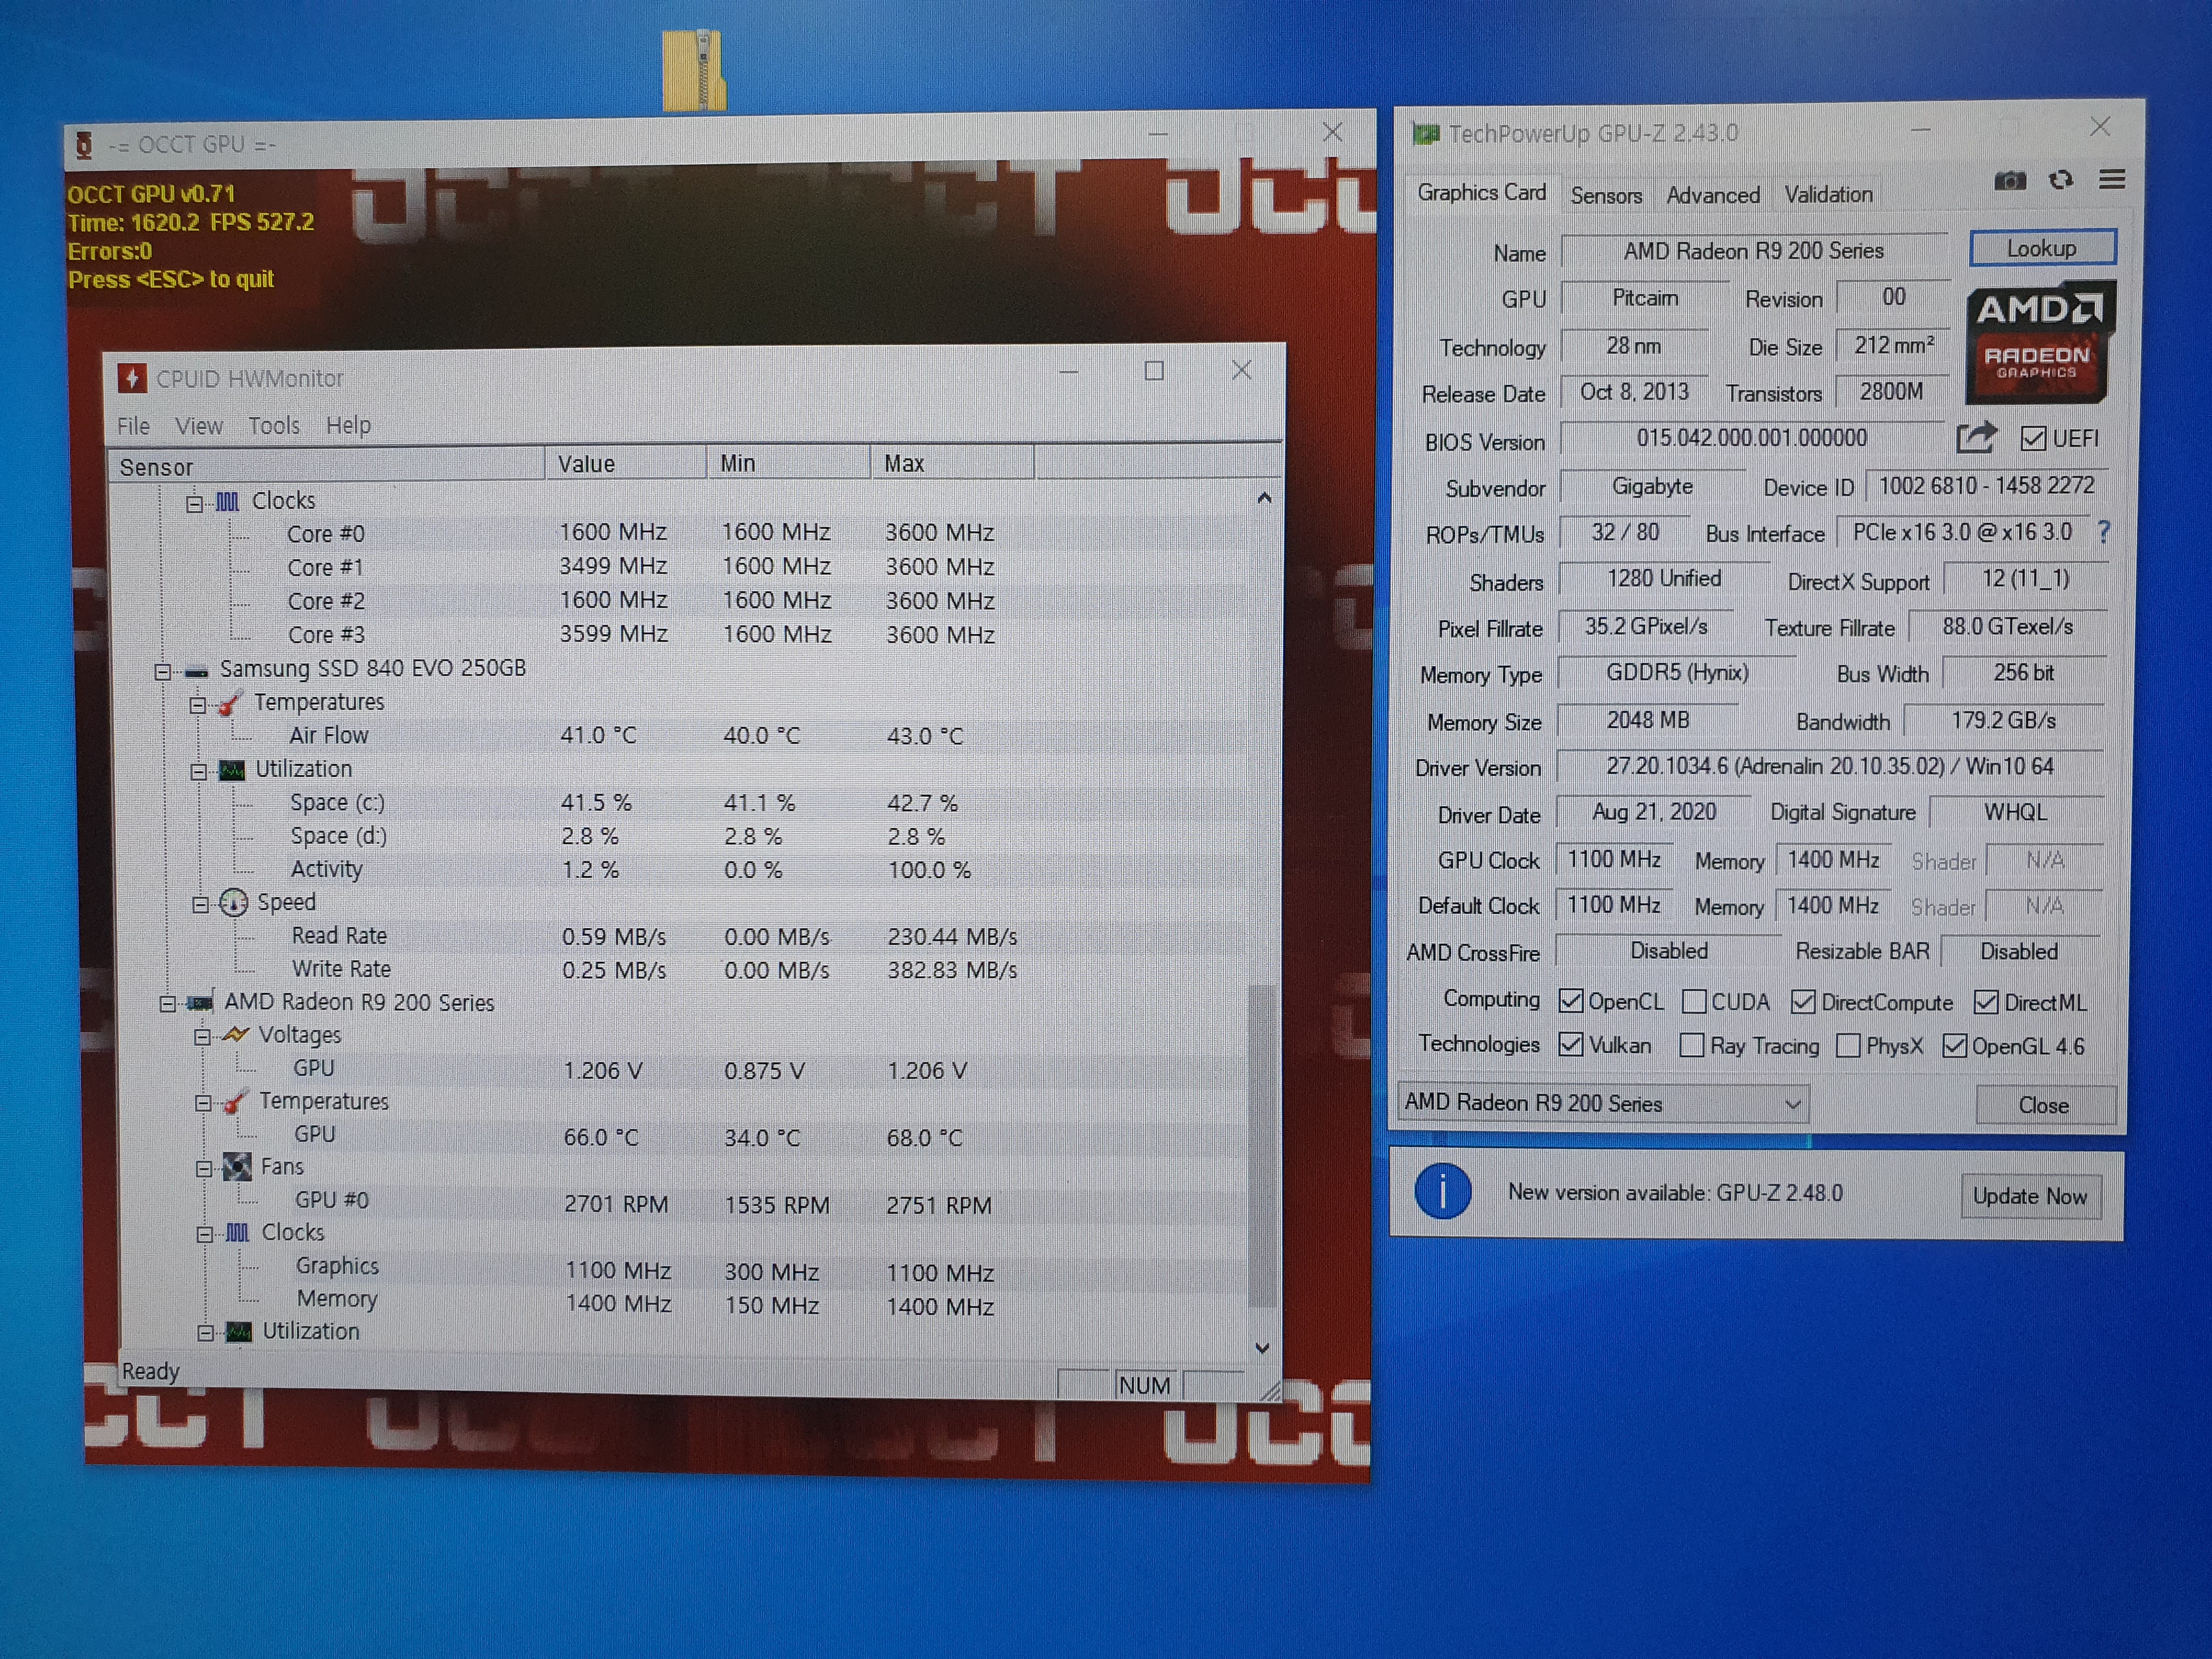Click the CPU Clocks category icon
This screenshot has width=2212, height=1659.
227,501
